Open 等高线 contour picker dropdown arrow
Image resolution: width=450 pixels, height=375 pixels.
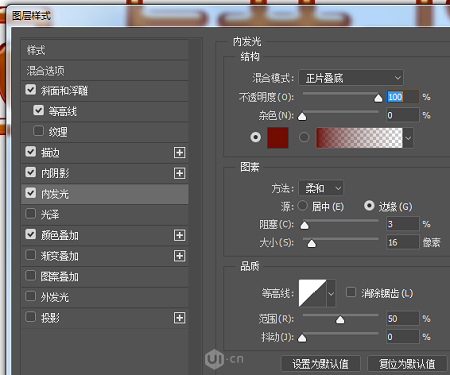click(331, 293)
